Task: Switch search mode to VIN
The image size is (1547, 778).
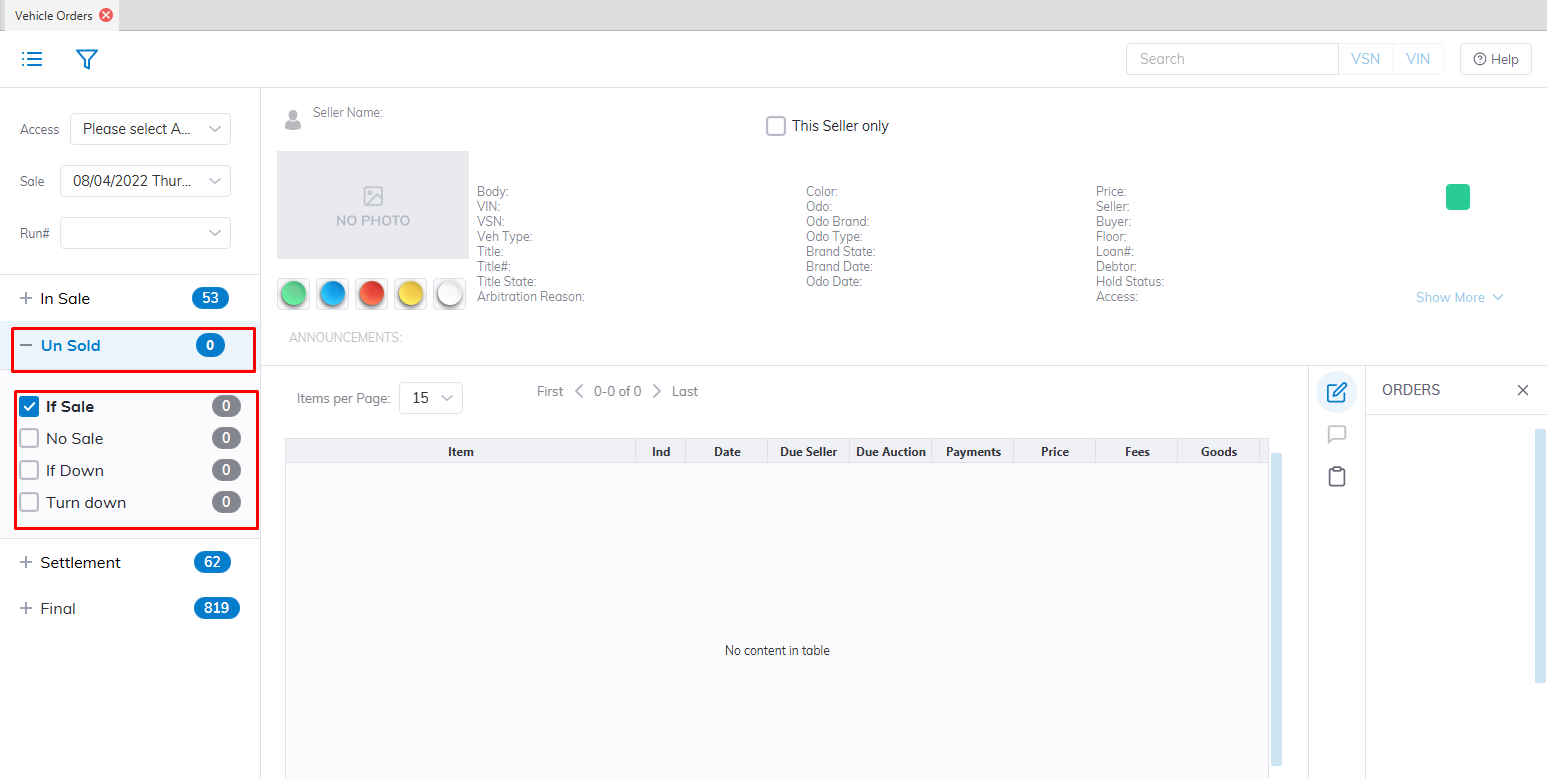Action: pos(1417,59)
